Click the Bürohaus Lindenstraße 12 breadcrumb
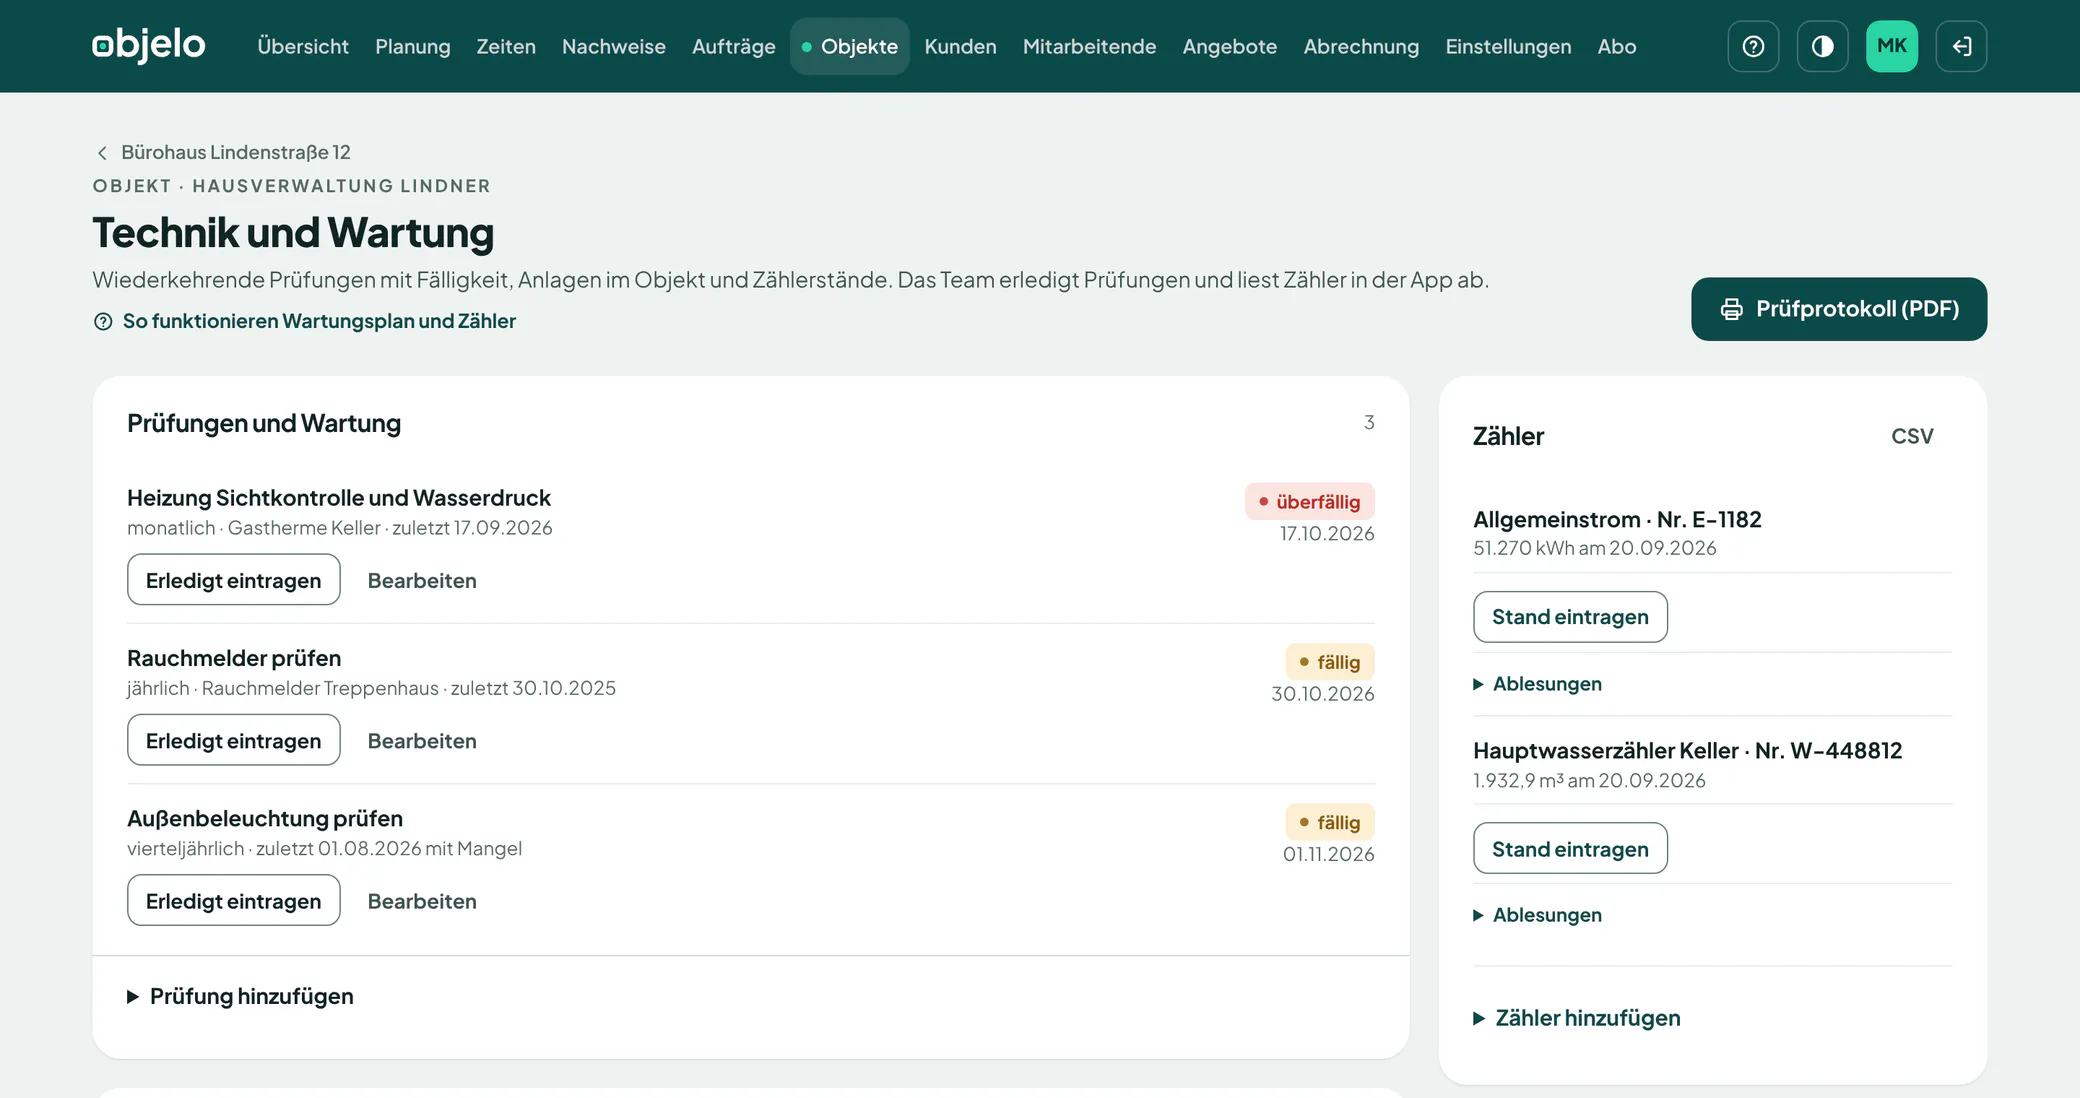Screen dimensions: 2080x1098 click(236, 152)
